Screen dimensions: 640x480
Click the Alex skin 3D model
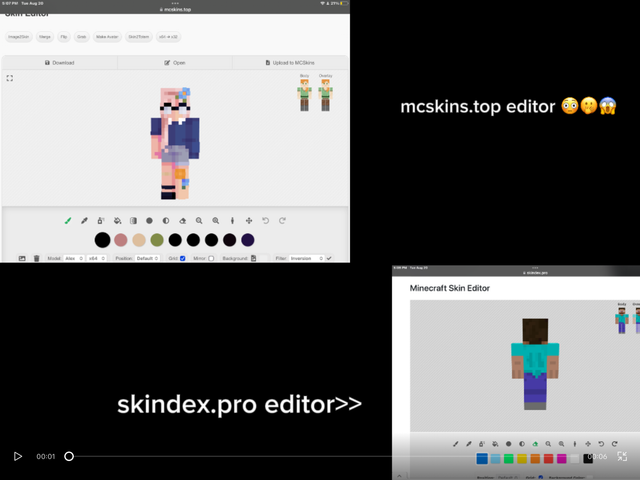click(176, 143)
